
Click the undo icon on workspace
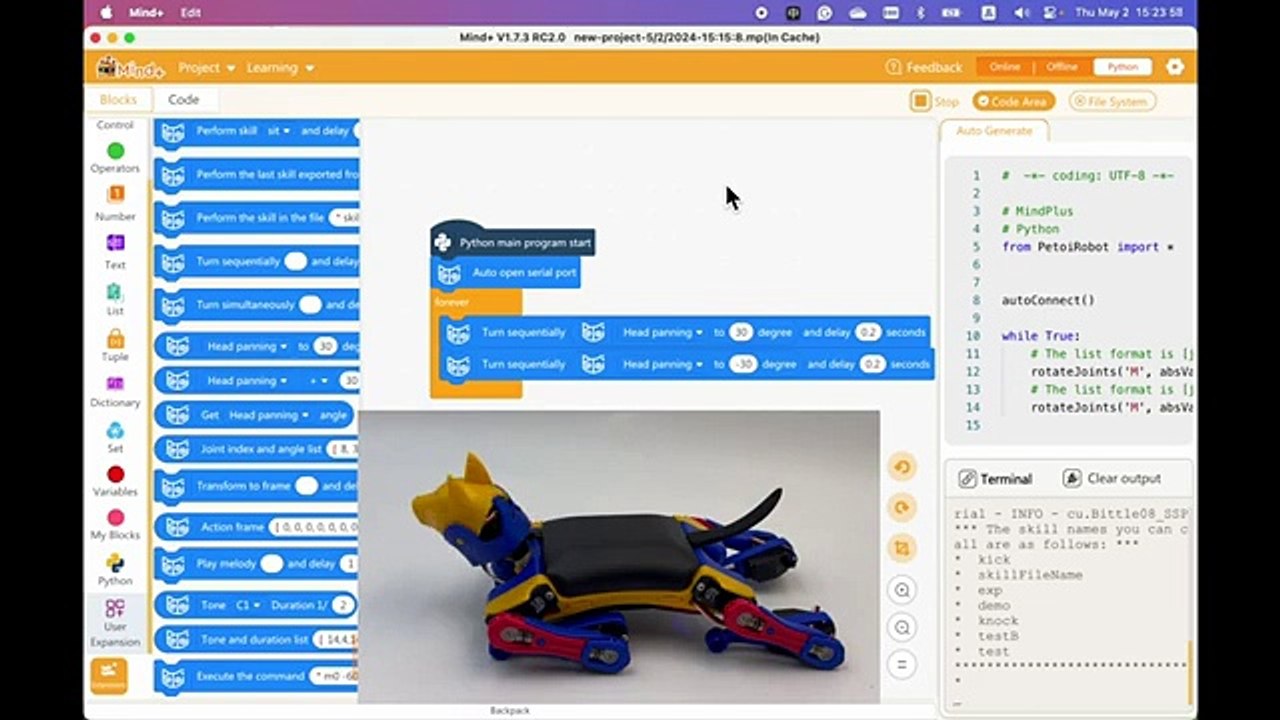pyautogui.click(x=902, y=467)
